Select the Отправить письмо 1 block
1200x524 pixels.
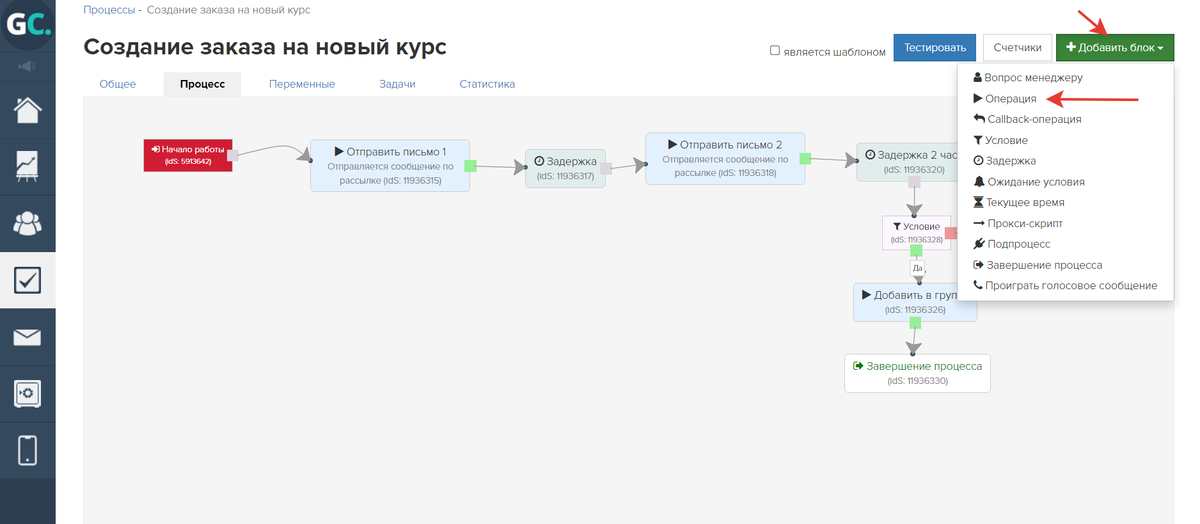(x=390, y=165)
